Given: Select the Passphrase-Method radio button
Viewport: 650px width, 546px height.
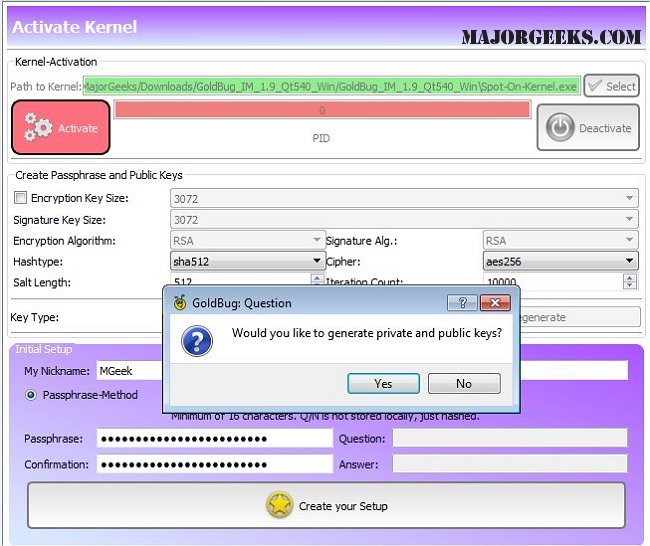Looking at the screenshot, I should pyautogui.click(x=31, y=395).
